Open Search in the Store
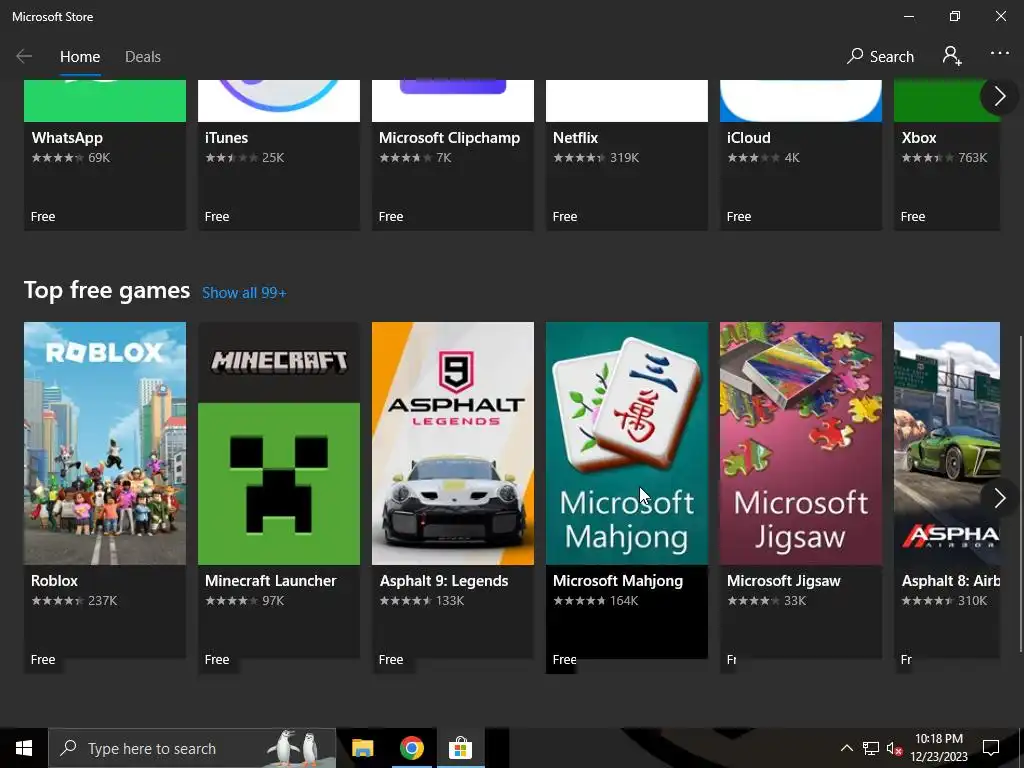Image resolution: width=1024 pixels, height=768 pixels. [880, 57]
